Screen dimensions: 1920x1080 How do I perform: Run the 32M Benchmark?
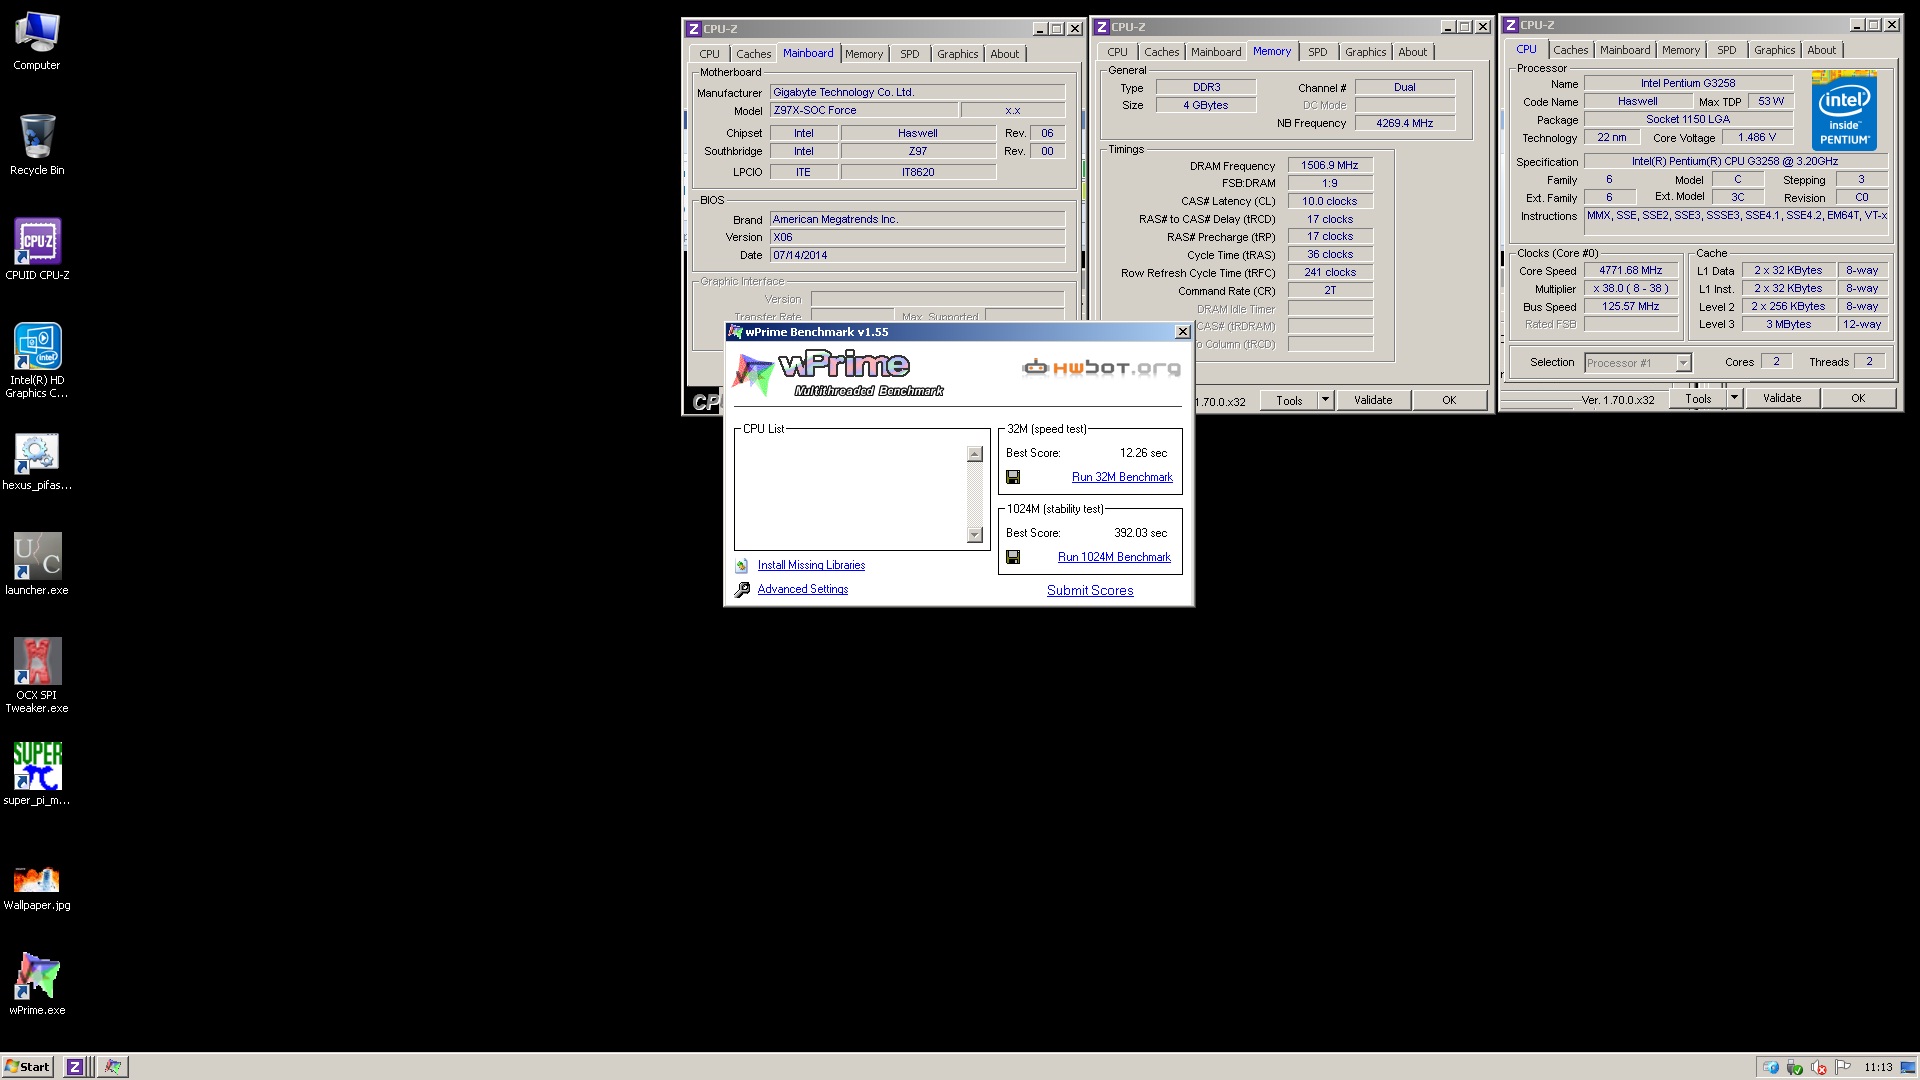pyautogui.click(x=1122, y=478)
